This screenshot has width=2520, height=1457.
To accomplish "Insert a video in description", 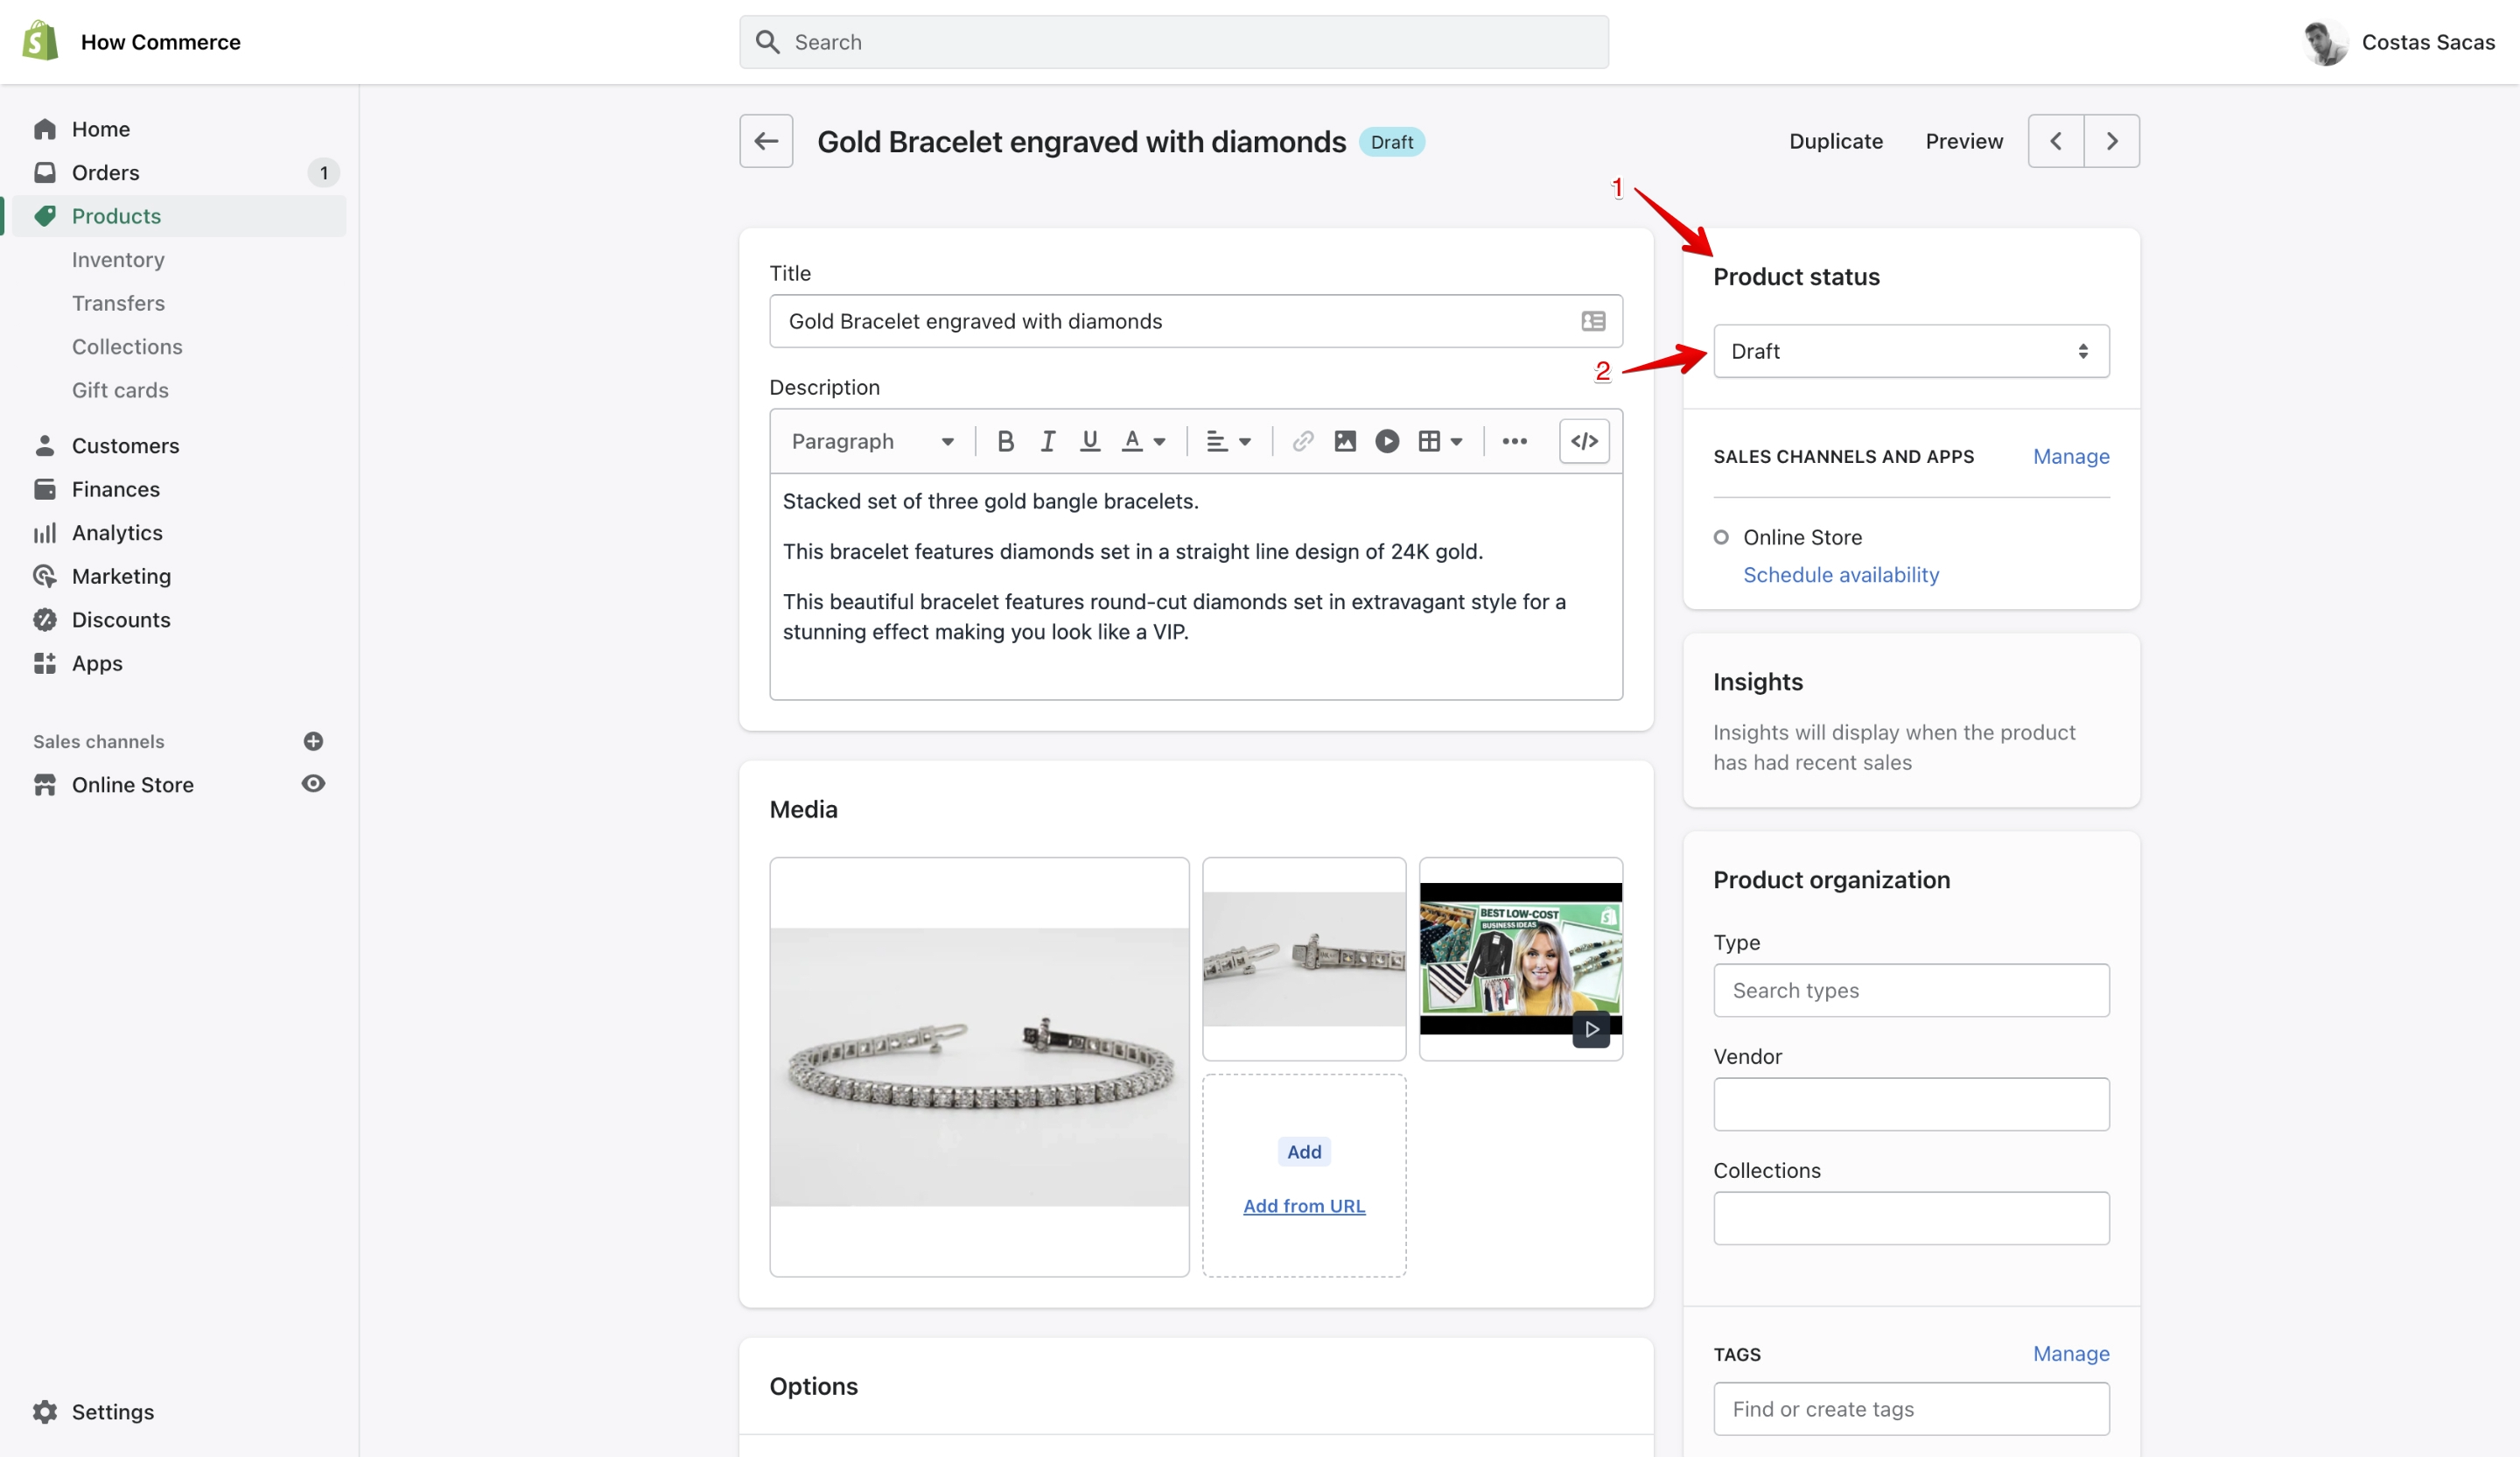I will click(1387, 441).
